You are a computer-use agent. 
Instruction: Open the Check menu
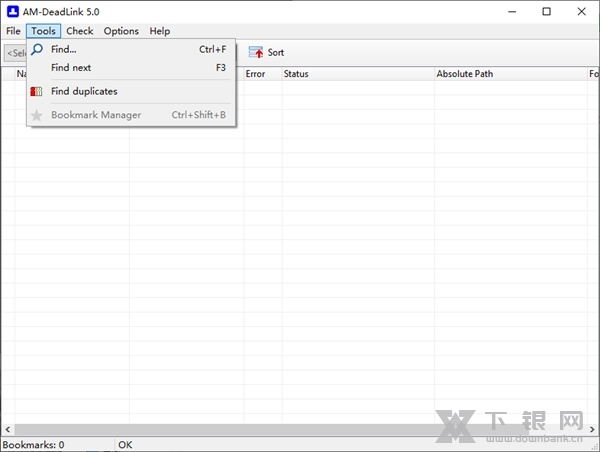[80, 31]
